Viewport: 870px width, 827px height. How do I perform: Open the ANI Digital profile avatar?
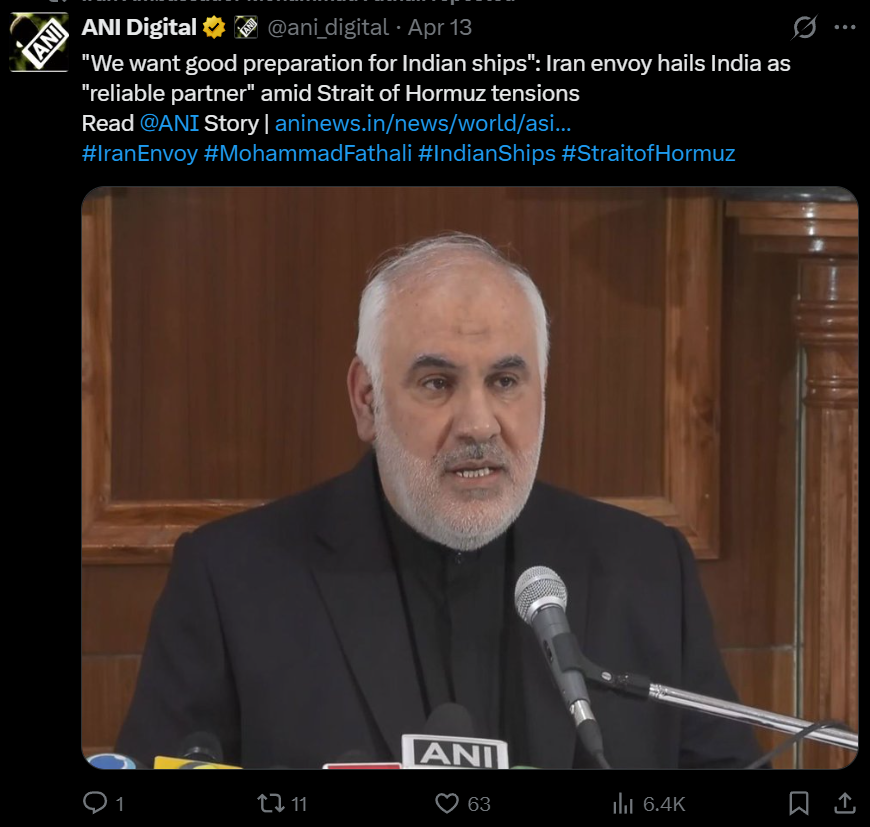click(39, 43)
